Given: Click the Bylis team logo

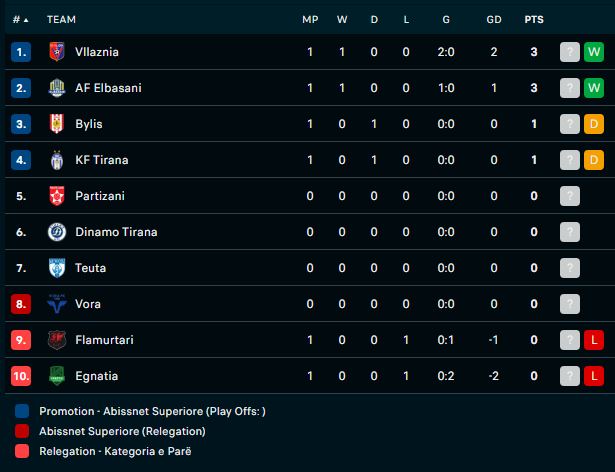Looking at the screenshot, I should 56,124.
